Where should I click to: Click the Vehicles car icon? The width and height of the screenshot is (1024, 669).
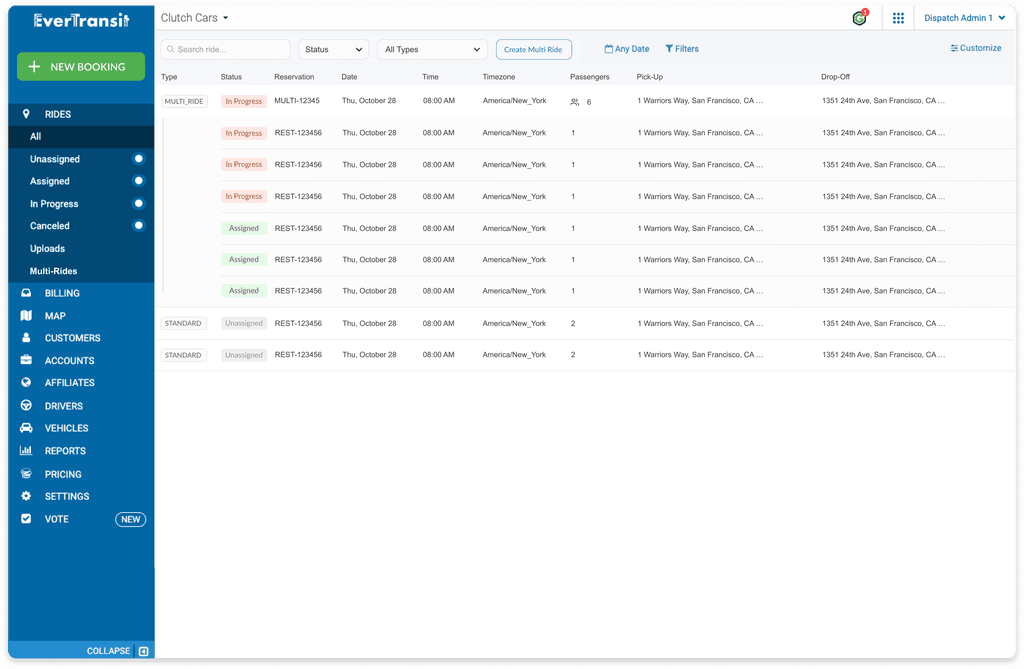click(x=26, y=428)
